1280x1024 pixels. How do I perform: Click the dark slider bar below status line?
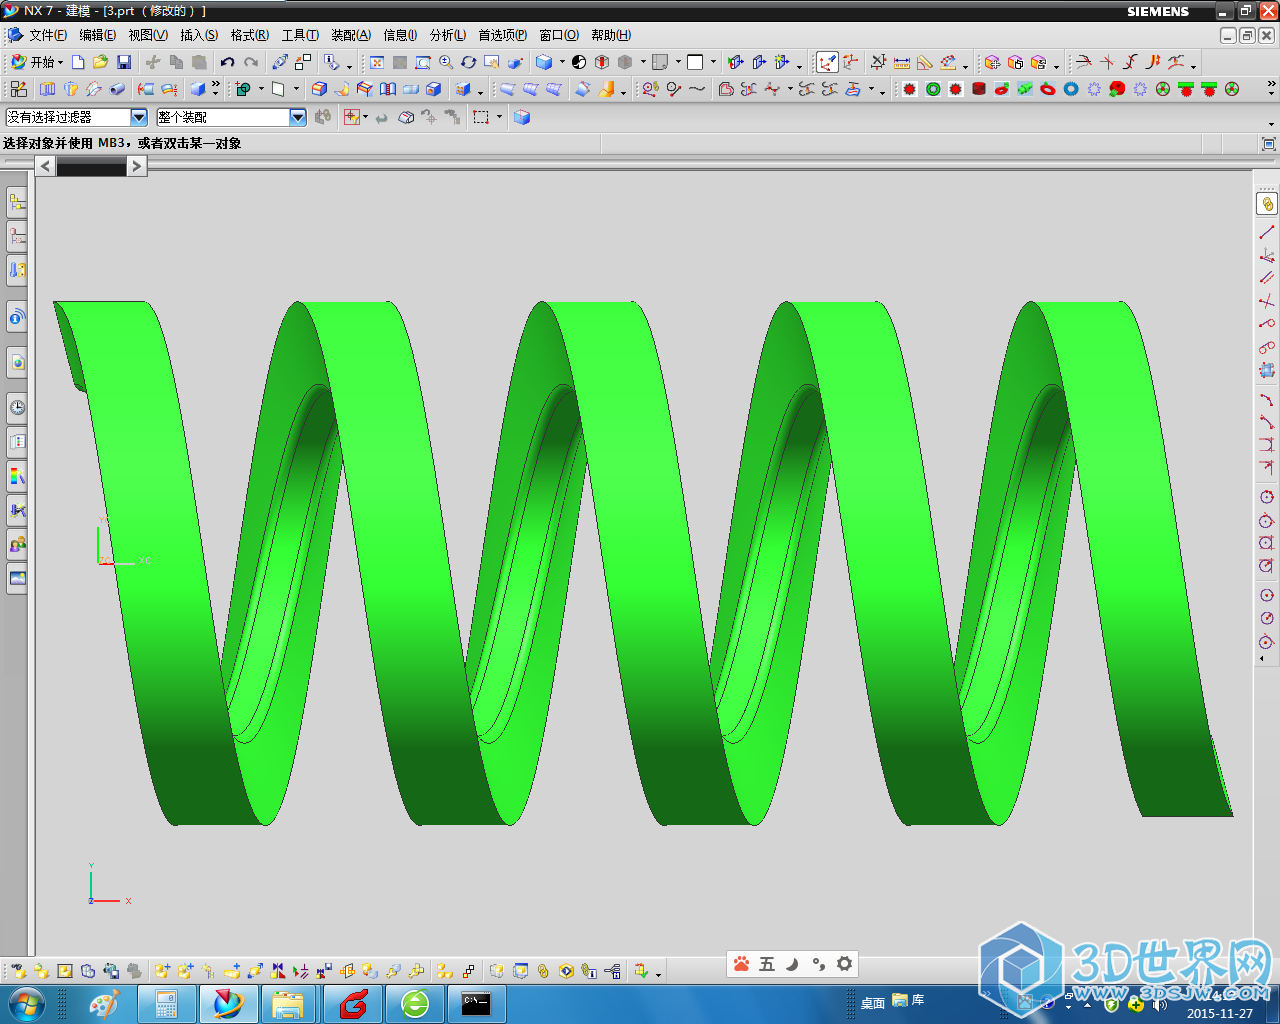tap(91, 167)
